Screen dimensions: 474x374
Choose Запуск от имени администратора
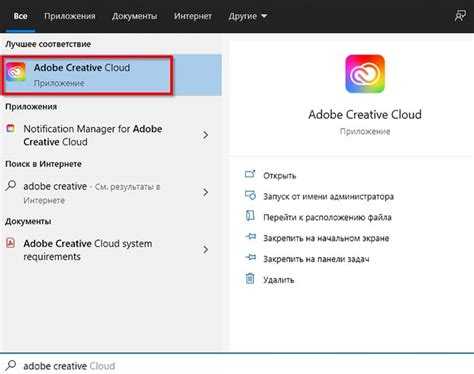point(328,197)
